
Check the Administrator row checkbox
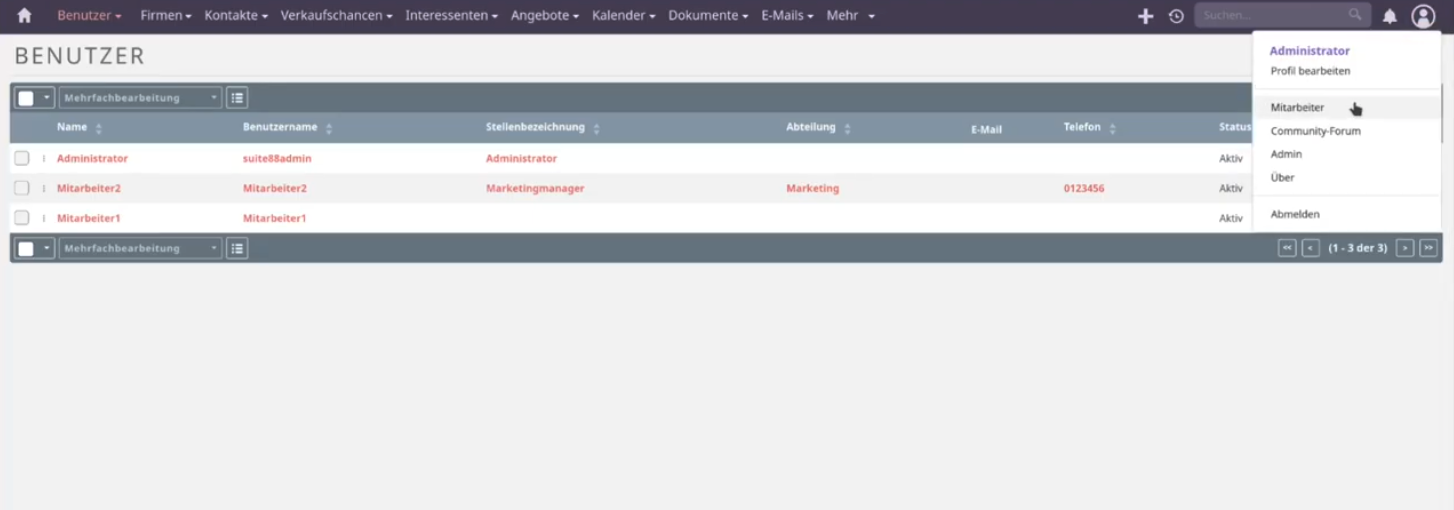pos(22,158)
